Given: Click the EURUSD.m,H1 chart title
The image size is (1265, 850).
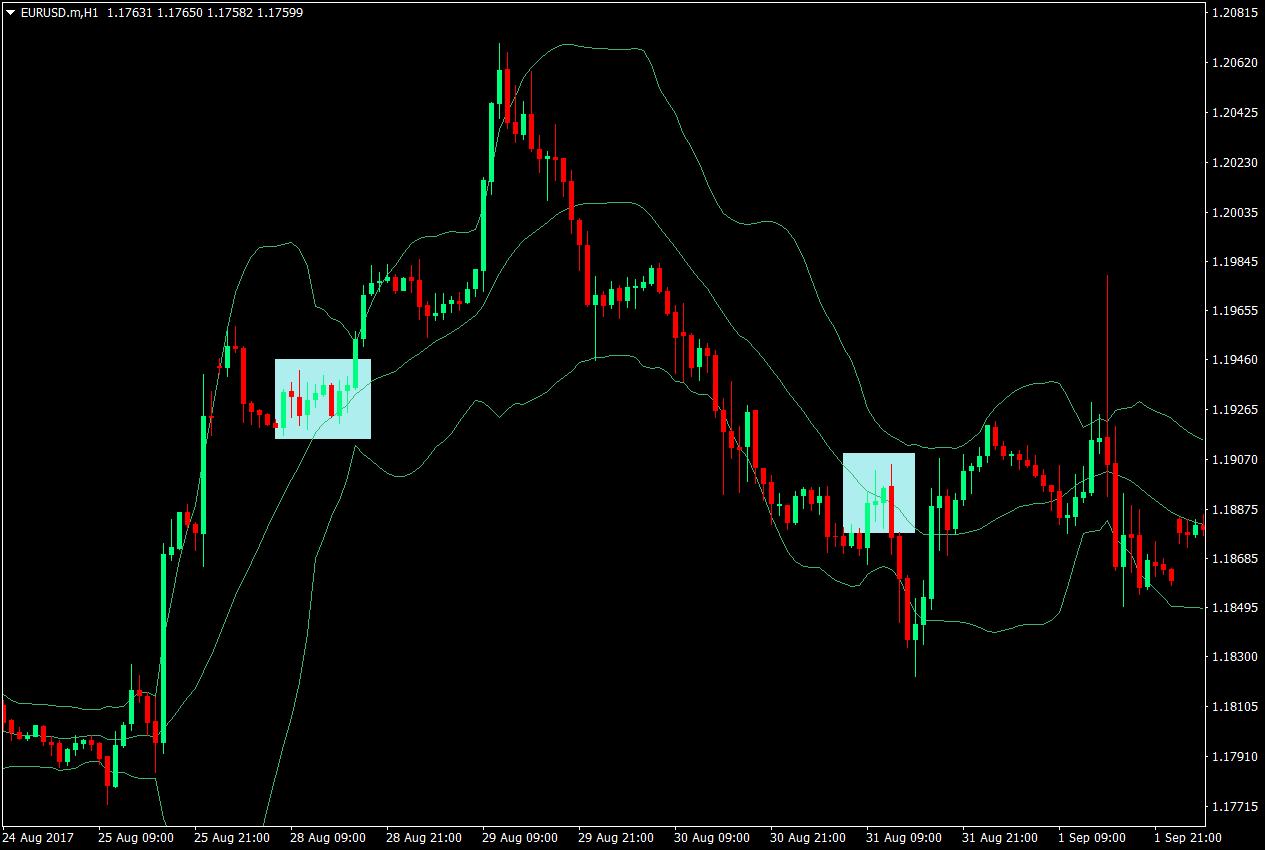Looking at the screenshot, I should (x=60, y=13).
